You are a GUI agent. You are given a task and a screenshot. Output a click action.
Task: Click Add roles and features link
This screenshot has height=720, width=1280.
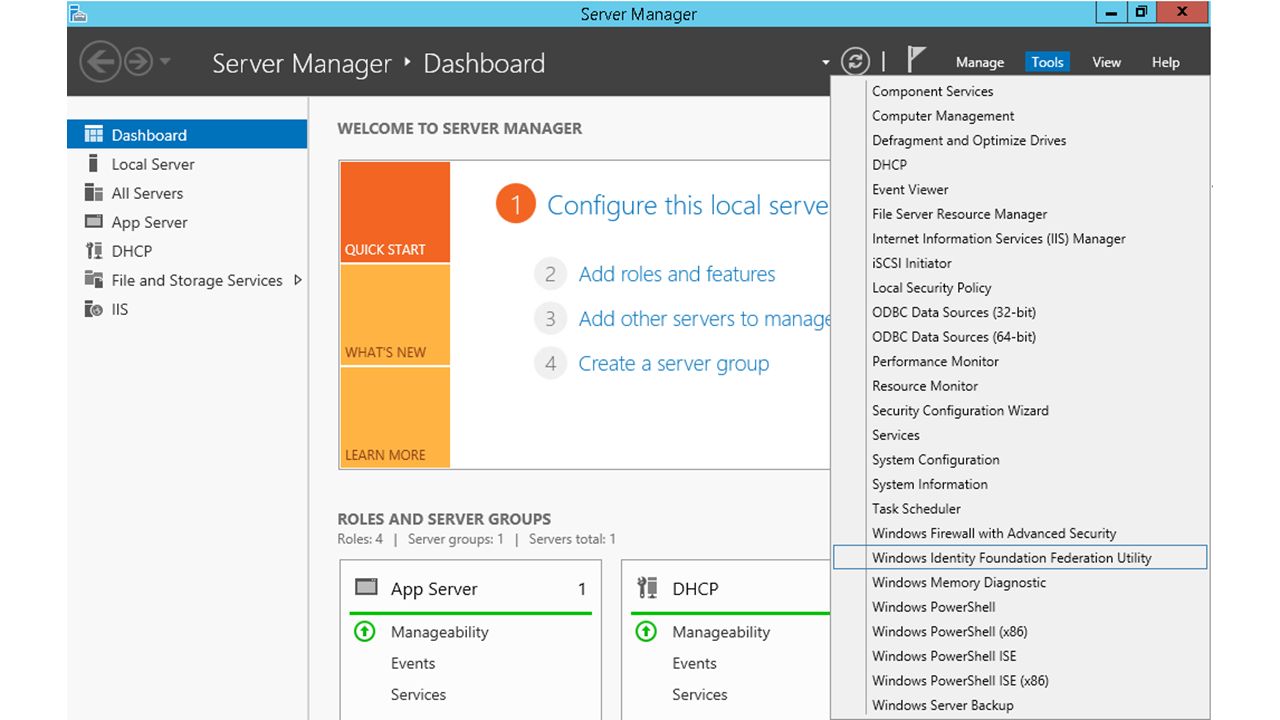pos(677,274)
